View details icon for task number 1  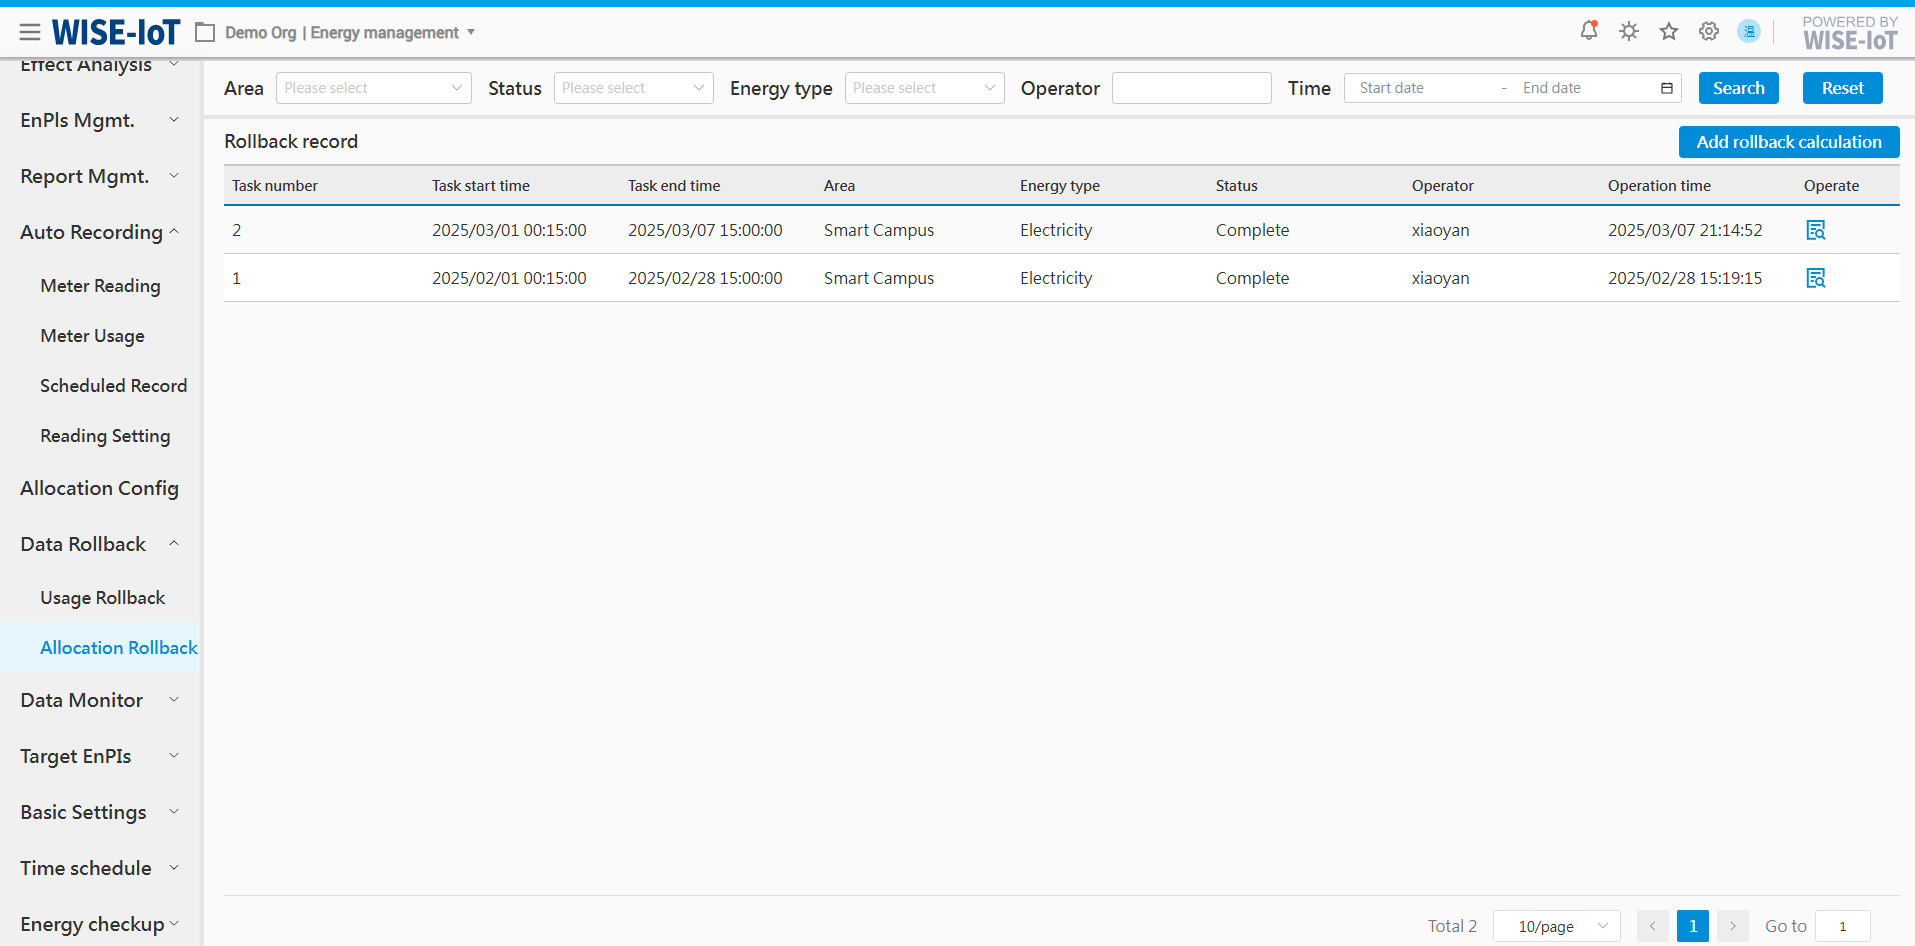(x=1816, y=278)
